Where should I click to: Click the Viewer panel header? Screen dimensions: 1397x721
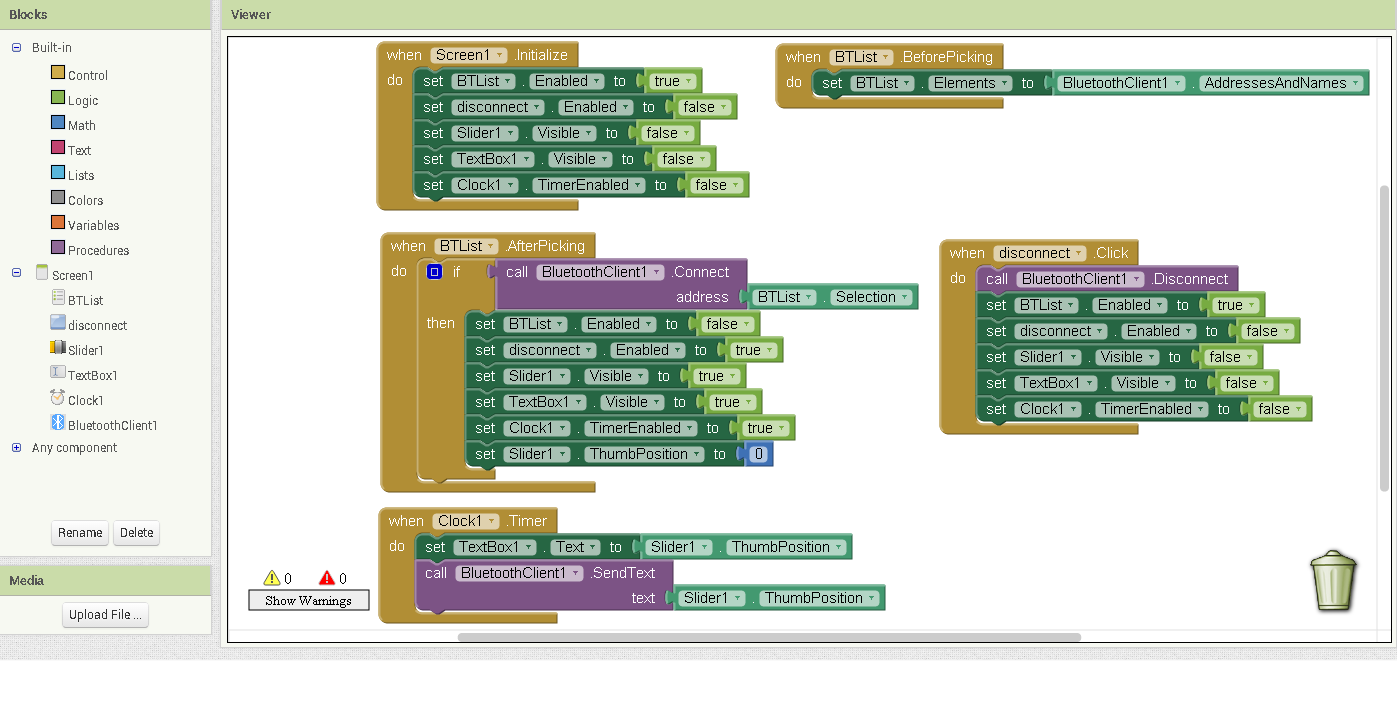click(x=808, y=15)
